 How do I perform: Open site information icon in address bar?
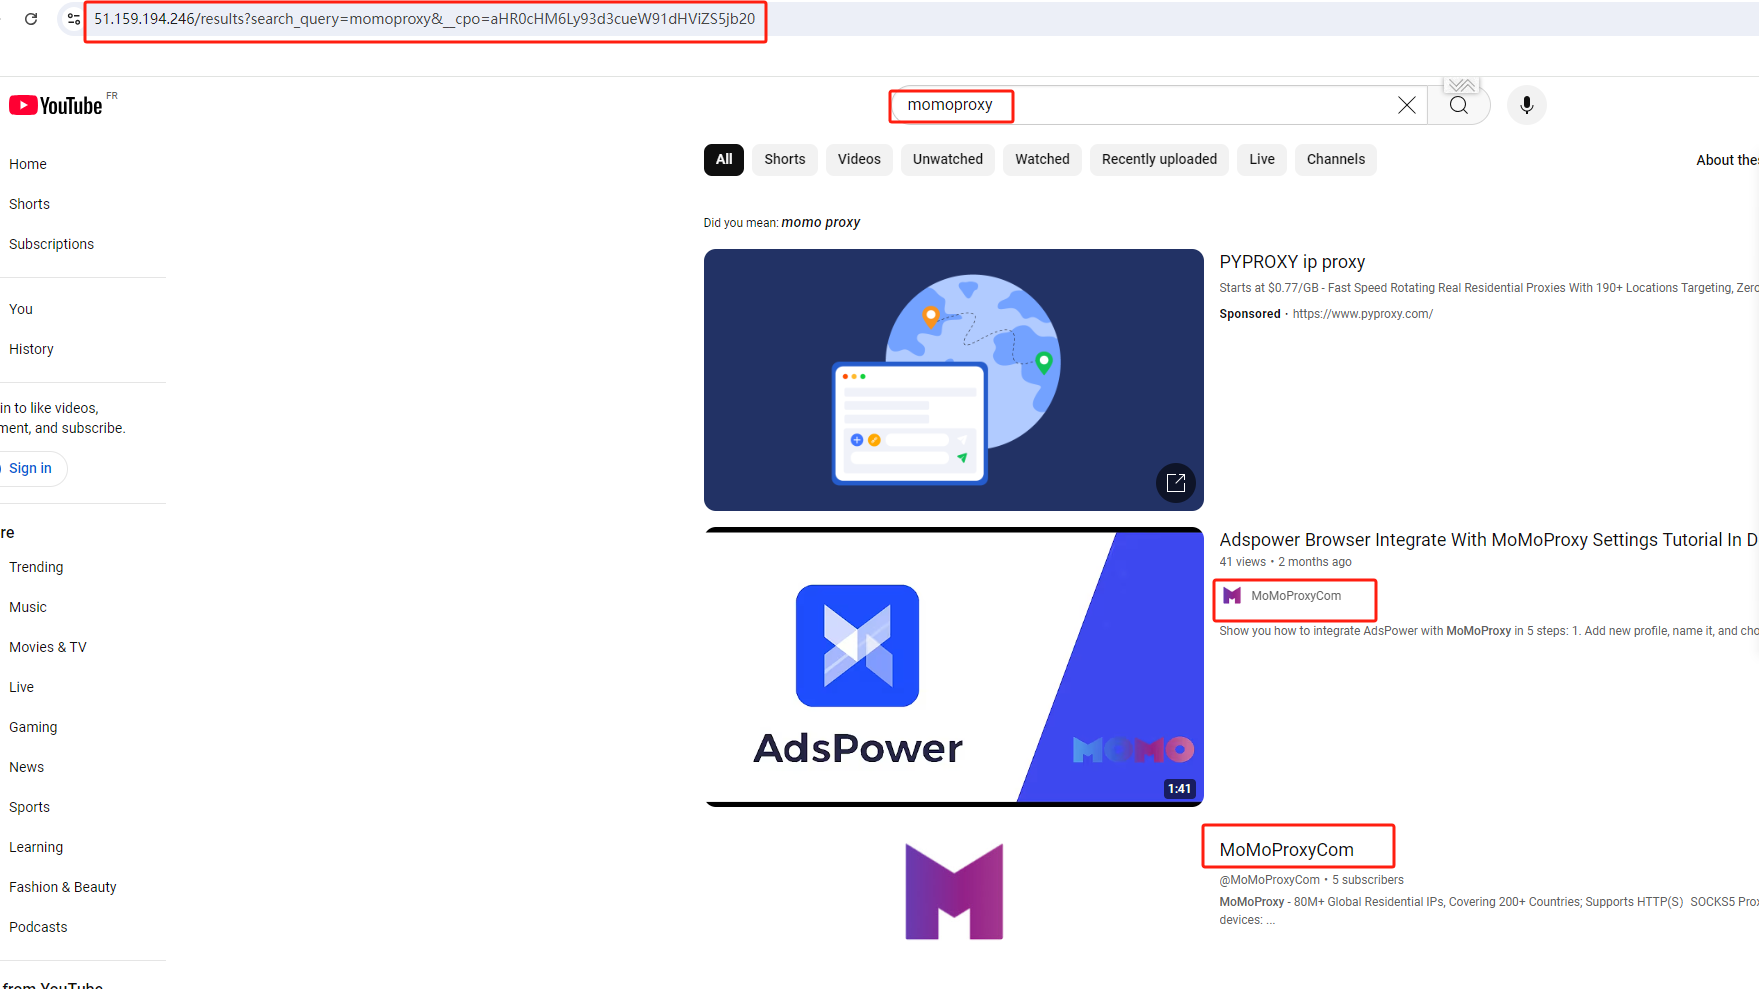tap(73, 19)
